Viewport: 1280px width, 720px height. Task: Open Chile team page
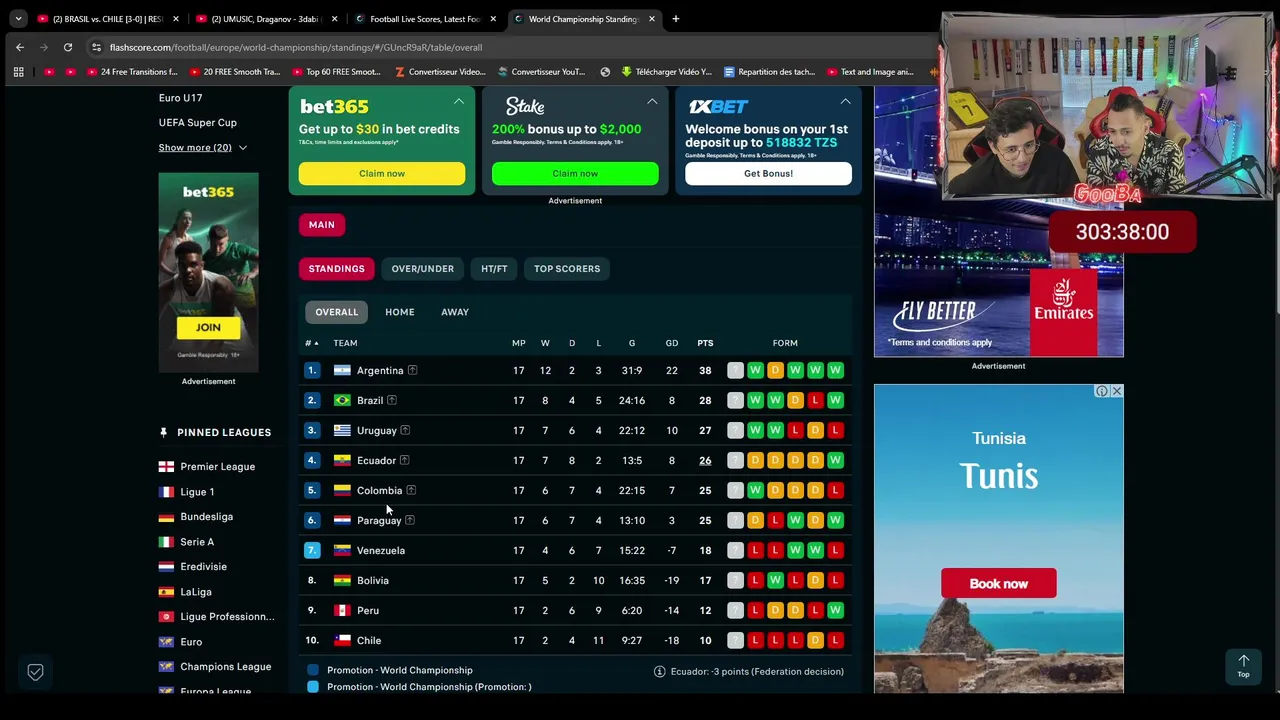pyautogui.click(x=369, y=641)
